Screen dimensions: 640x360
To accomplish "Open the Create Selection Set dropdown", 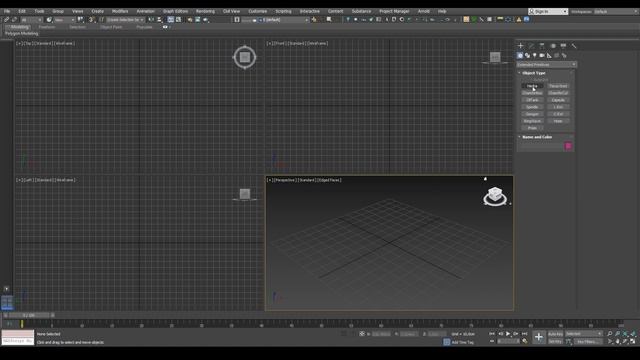I will click(x=125, y=20).
